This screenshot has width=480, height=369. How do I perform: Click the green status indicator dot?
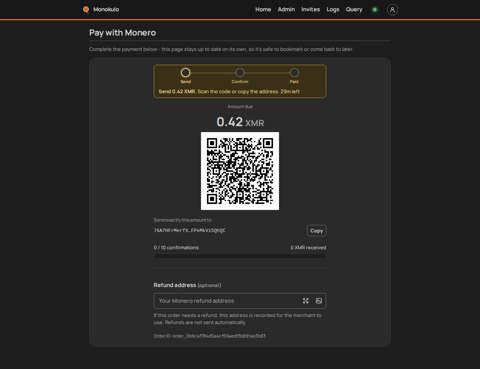[x=375, y=10]
